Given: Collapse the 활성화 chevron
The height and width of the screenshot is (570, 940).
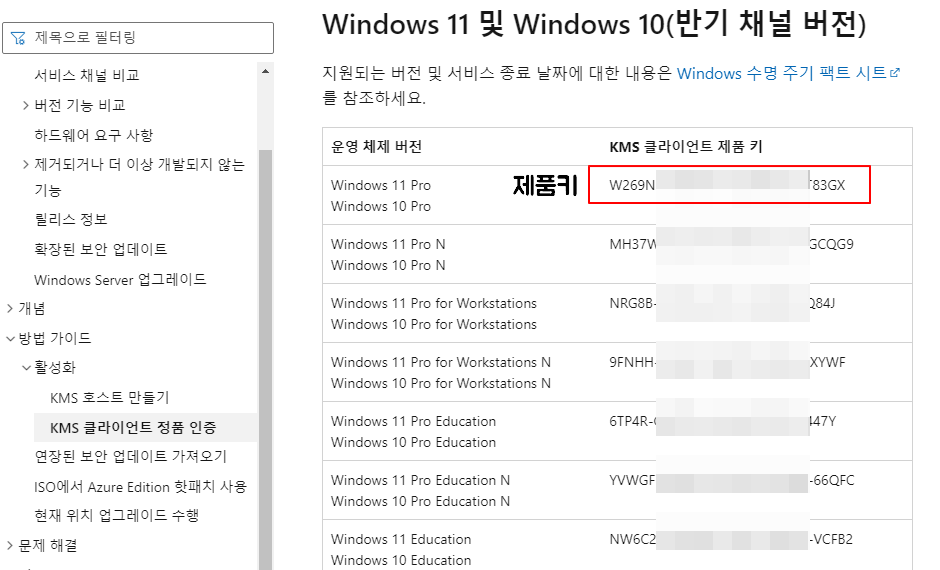Looking at the screenshot, I should pyautogui.click(x=26, y=367).
